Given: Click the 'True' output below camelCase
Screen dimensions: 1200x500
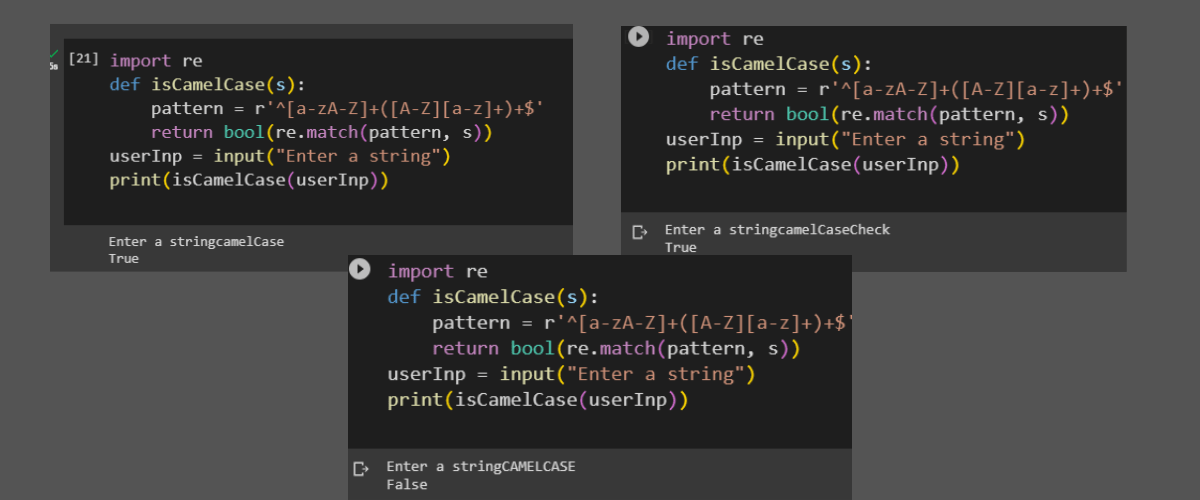Looking at the screenshot, I should point(124,258).
